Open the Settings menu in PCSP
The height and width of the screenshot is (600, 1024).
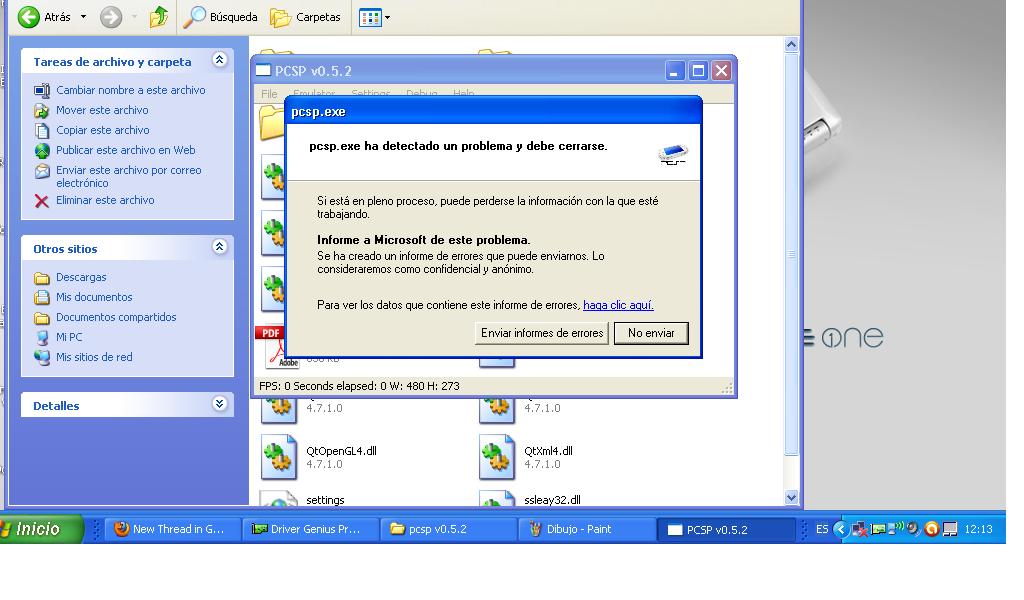tap(370, 94)
